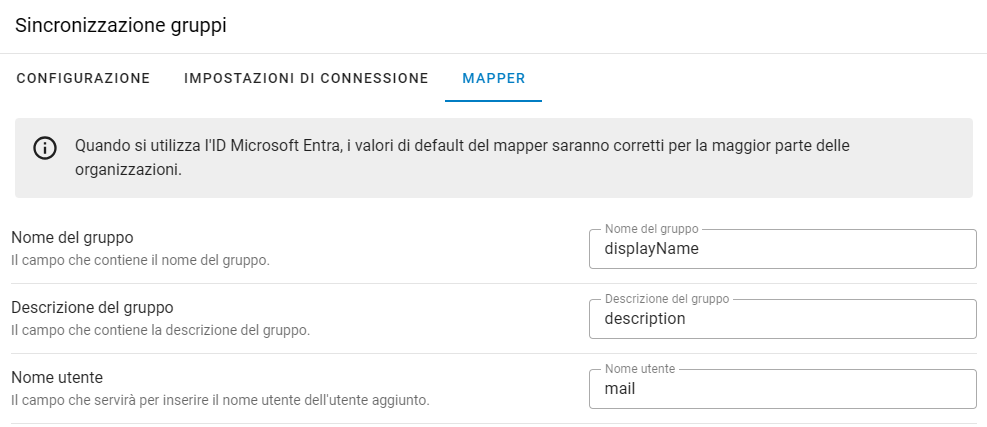Click the help text about the added user's username
Screen dimensions: 987x427
click(x=220, y=400)
